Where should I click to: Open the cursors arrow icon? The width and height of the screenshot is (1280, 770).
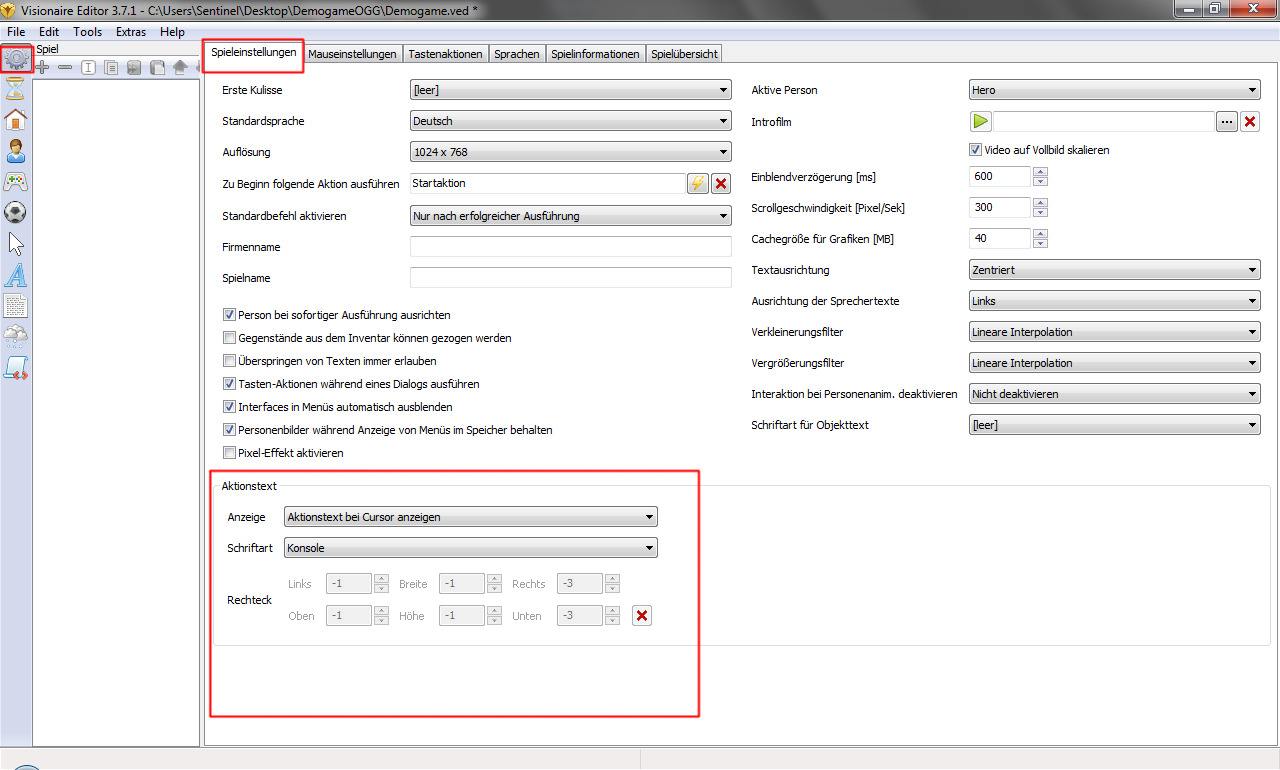point(16,243)
